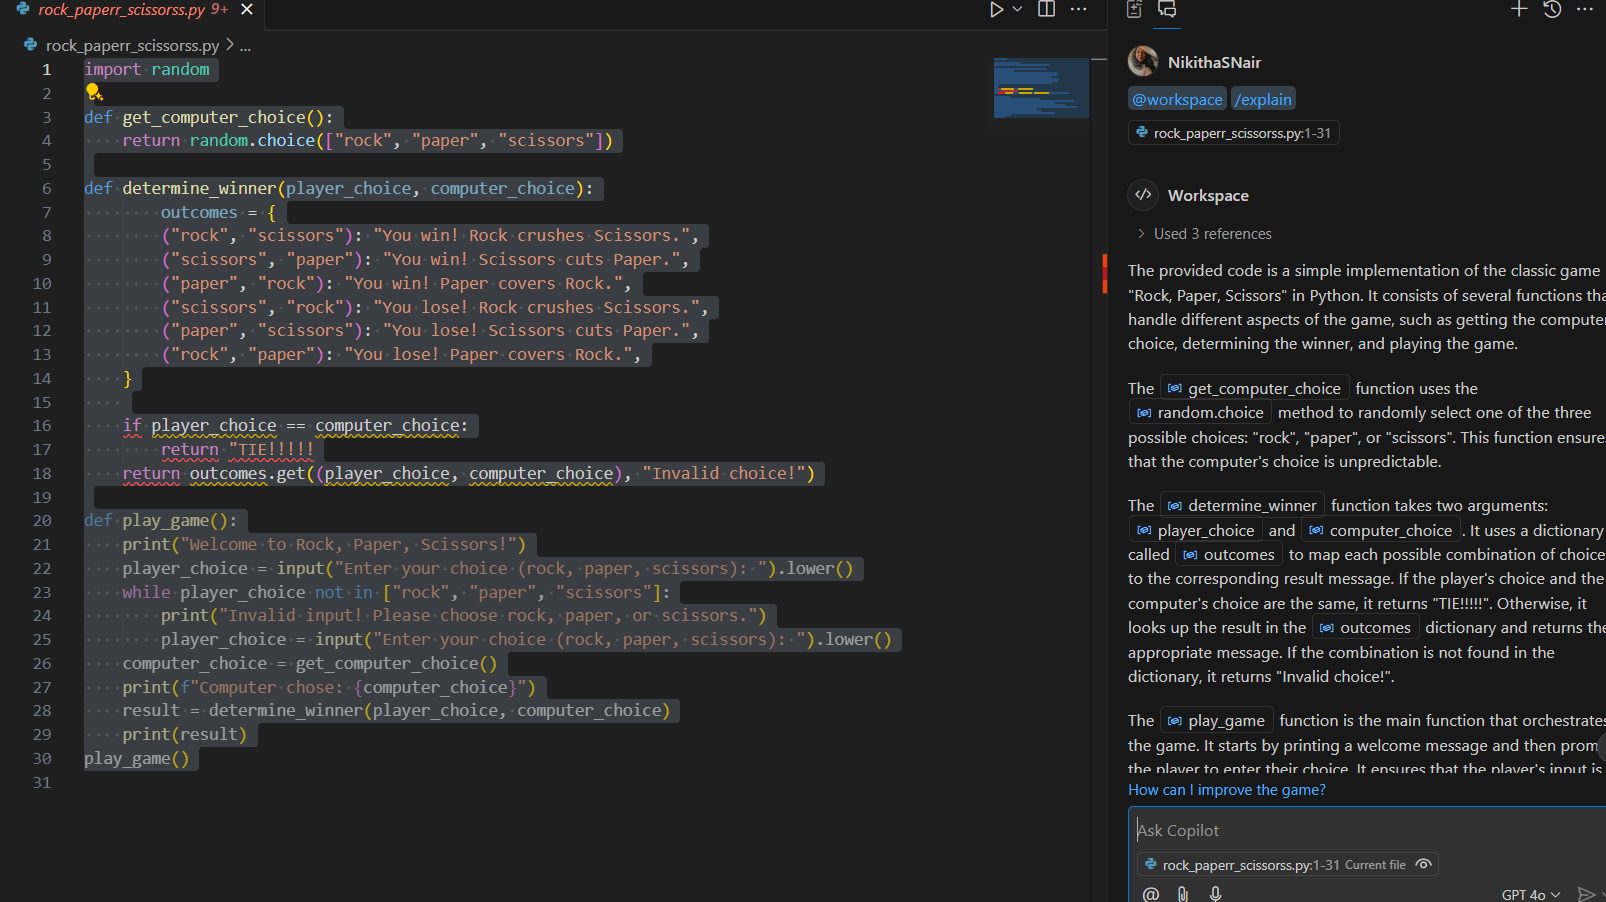Click the breadcrumb ellipsis item
Image resolution: width=1606 pixels, height=902 pixels.
[245, 45]
